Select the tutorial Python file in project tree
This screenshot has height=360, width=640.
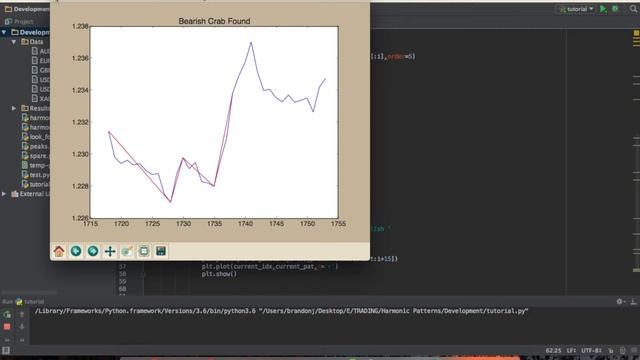36,184
